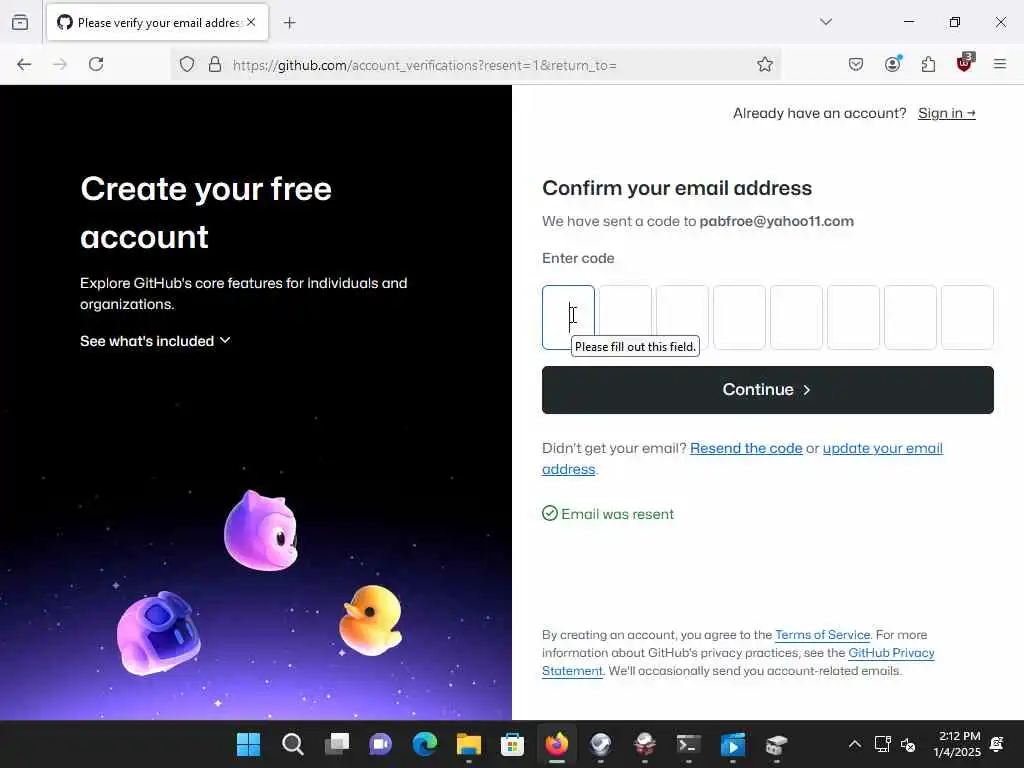Focus the second code digit box
Screen dimensions: 1024x768
[x=625, y=317]
